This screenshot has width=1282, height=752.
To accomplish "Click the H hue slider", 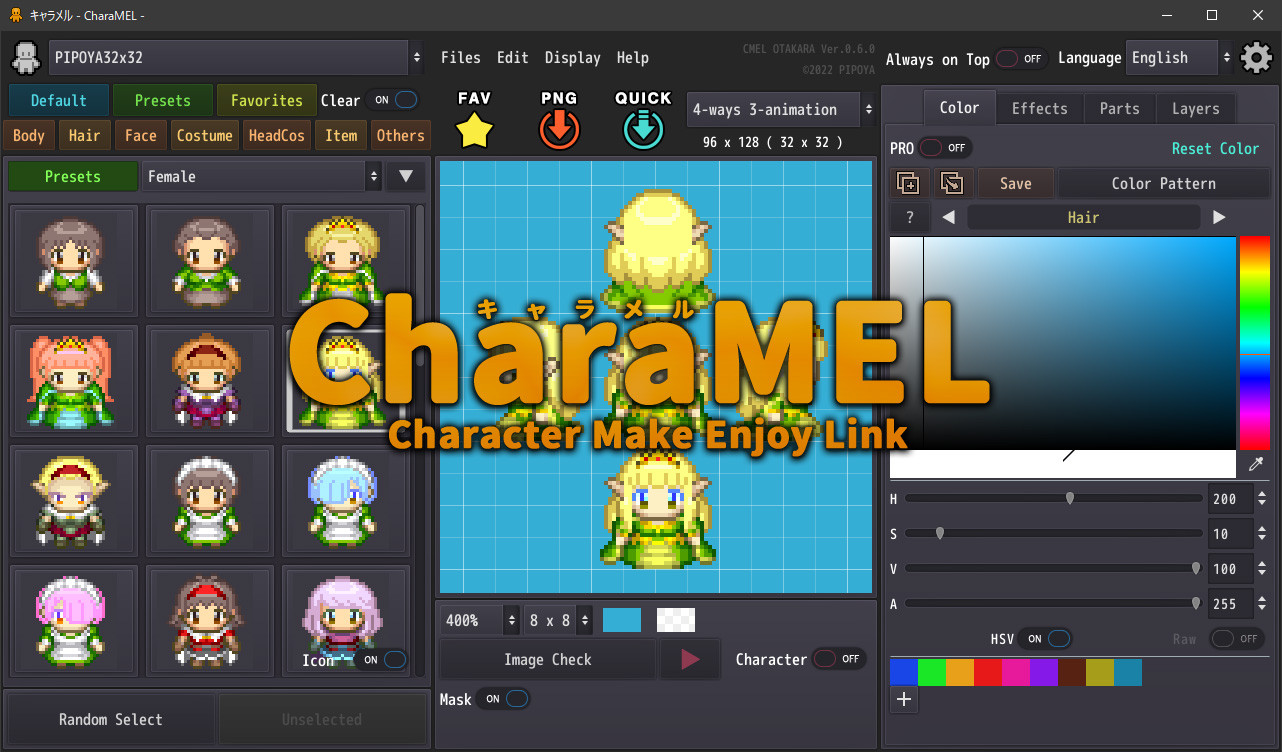I will point(1054,498).
